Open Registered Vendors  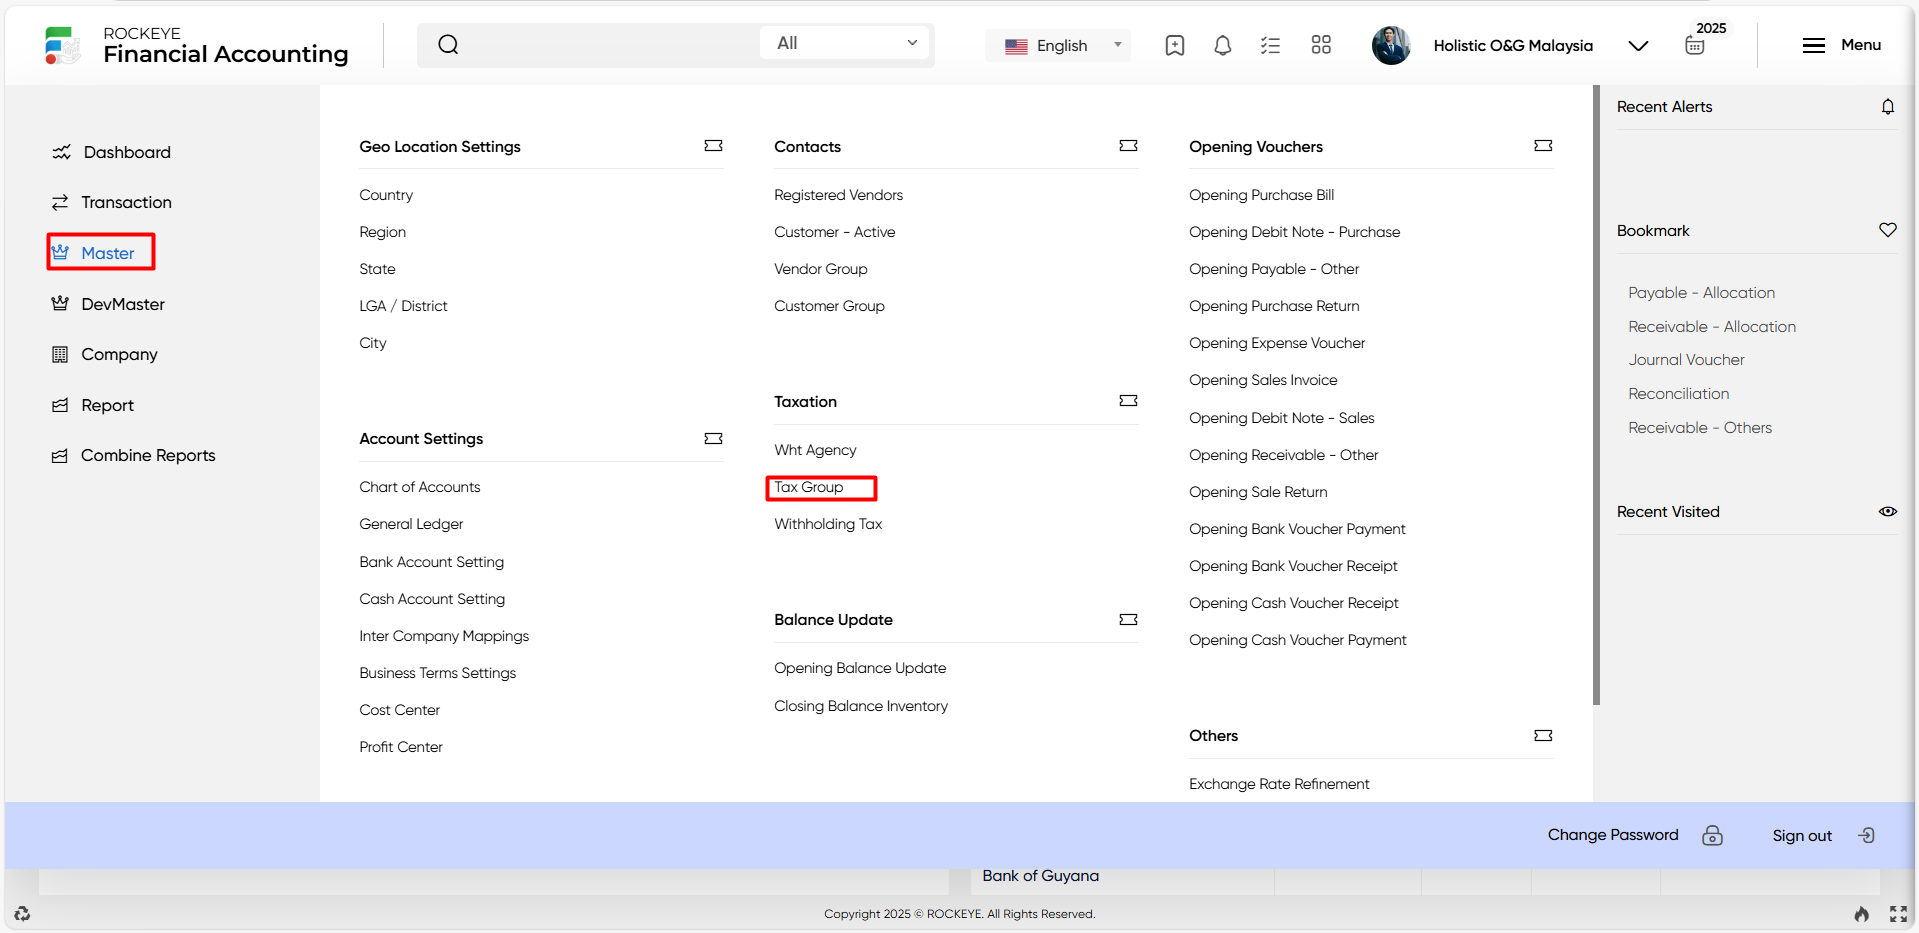pos(838,195)
